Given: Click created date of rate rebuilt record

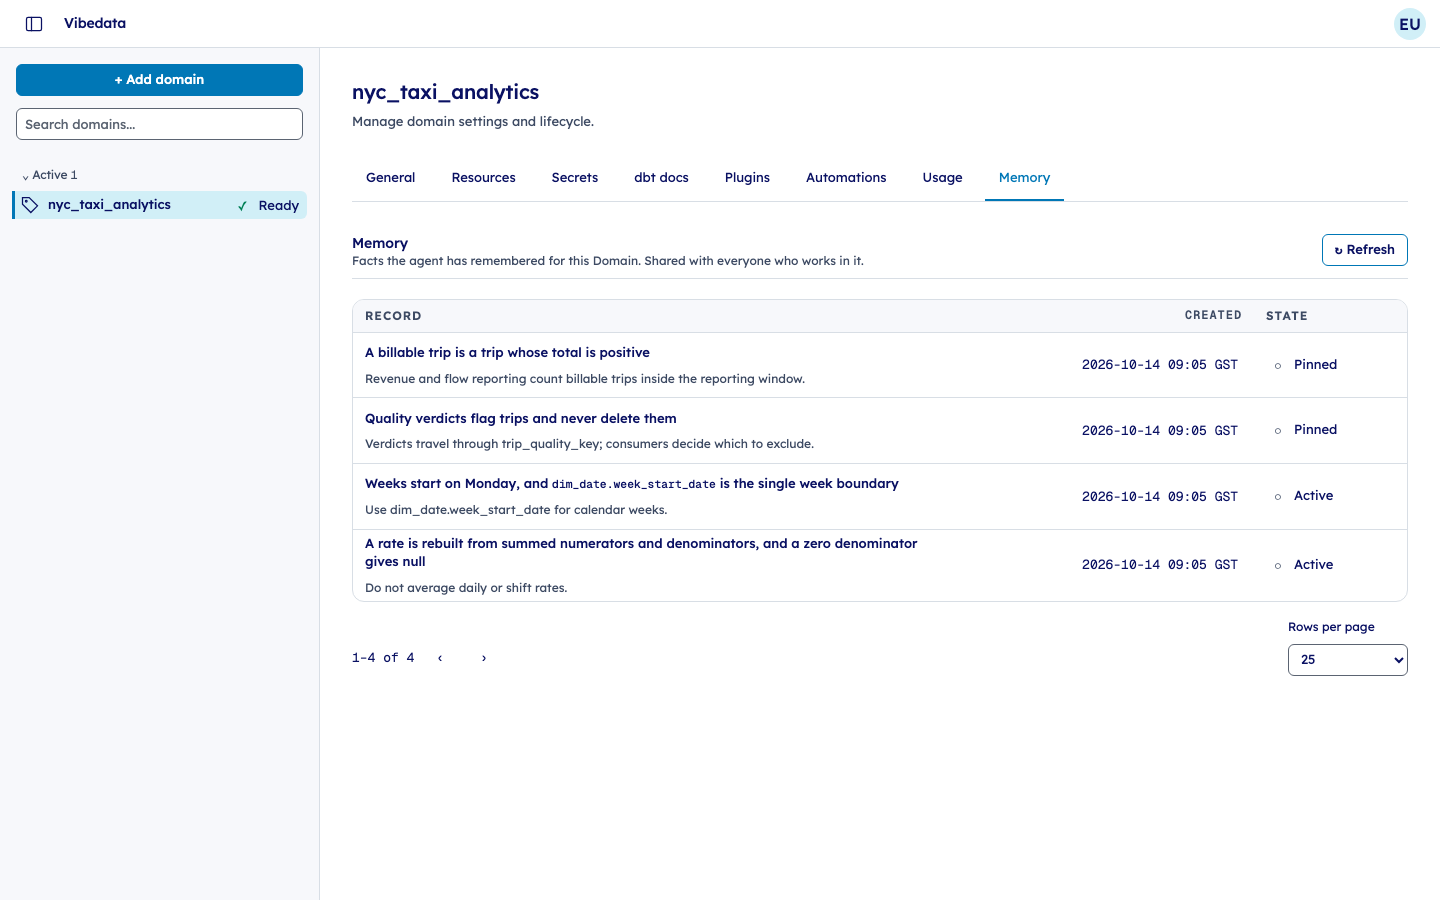Looking at the screenshot, I should tap(1160, 565).
